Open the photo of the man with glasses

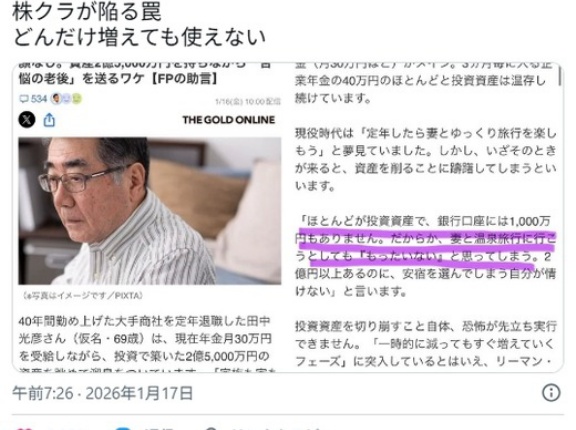coord(150,211)
